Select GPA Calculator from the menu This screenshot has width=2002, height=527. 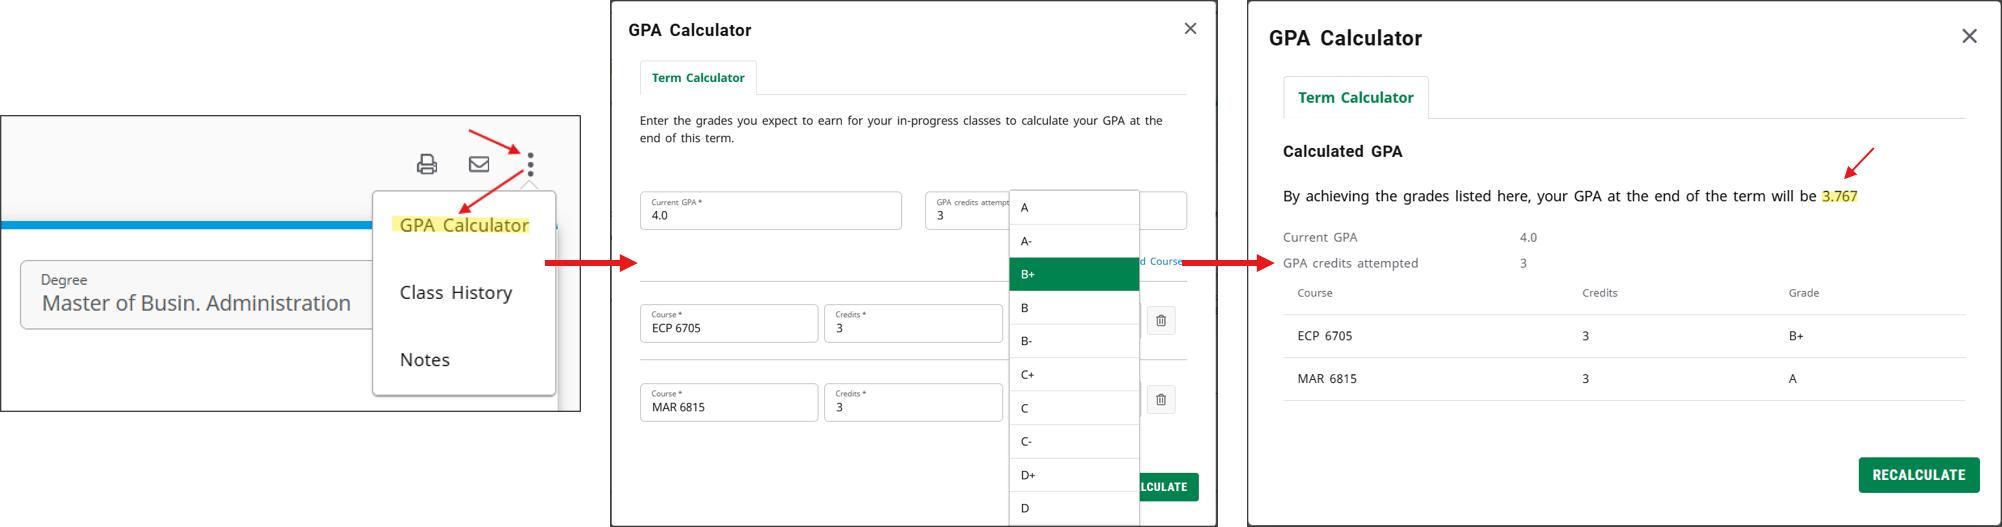(x=463, y=226)
